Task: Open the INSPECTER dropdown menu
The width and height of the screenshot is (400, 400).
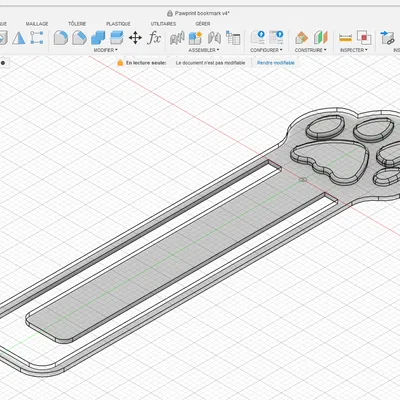Action: point(354,50)
